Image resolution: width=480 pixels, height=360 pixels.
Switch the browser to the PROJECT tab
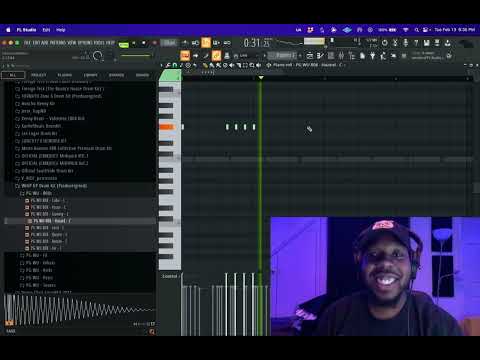tap(38, 75)
